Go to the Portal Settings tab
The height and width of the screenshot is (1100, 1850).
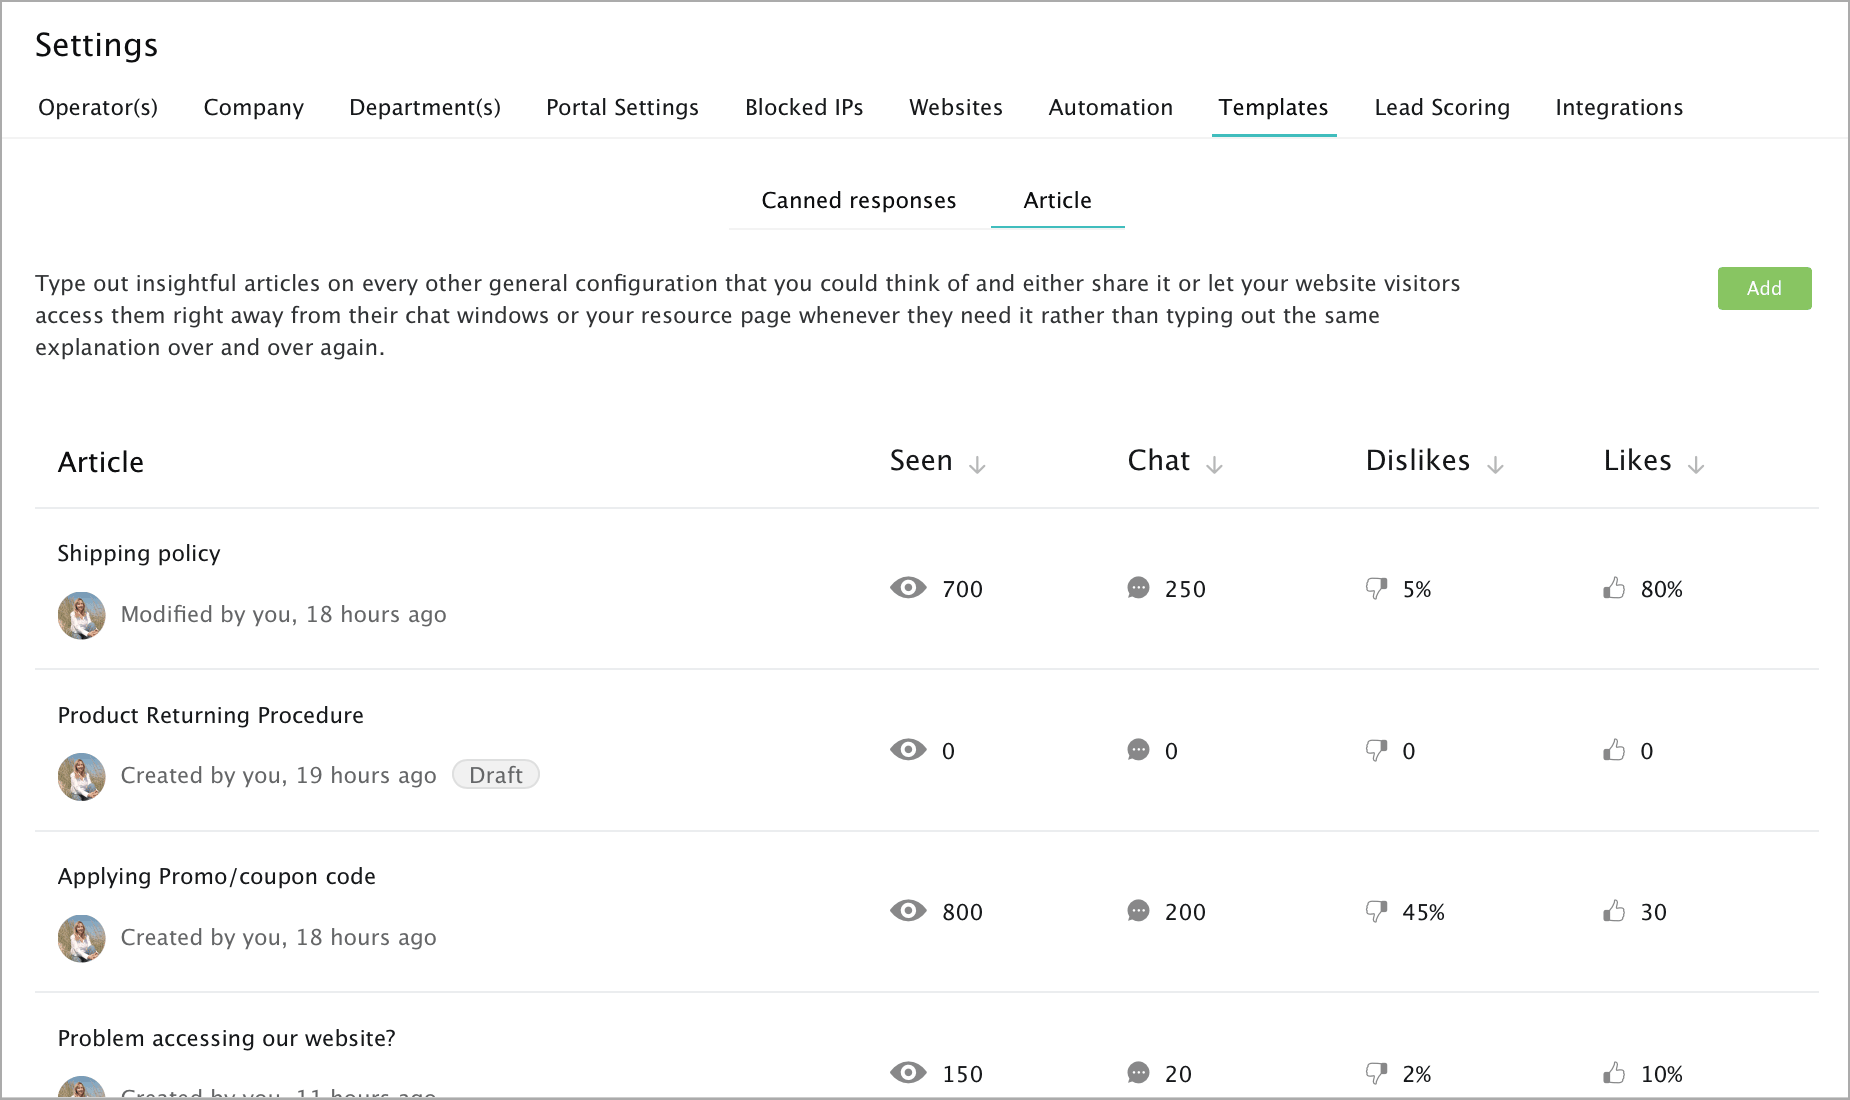click(x=622, y=107)
